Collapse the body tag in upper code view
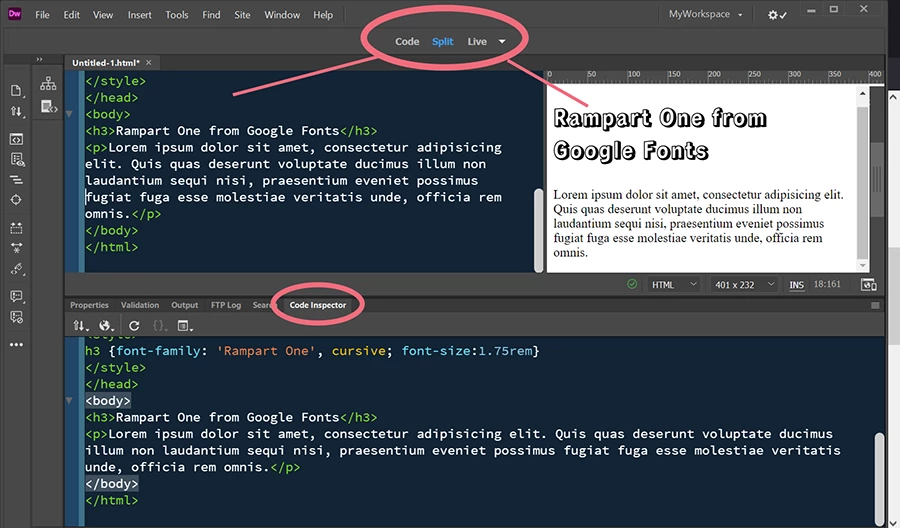Image resolution: width=900 pixels, height=528 pixels. [69, 114]
